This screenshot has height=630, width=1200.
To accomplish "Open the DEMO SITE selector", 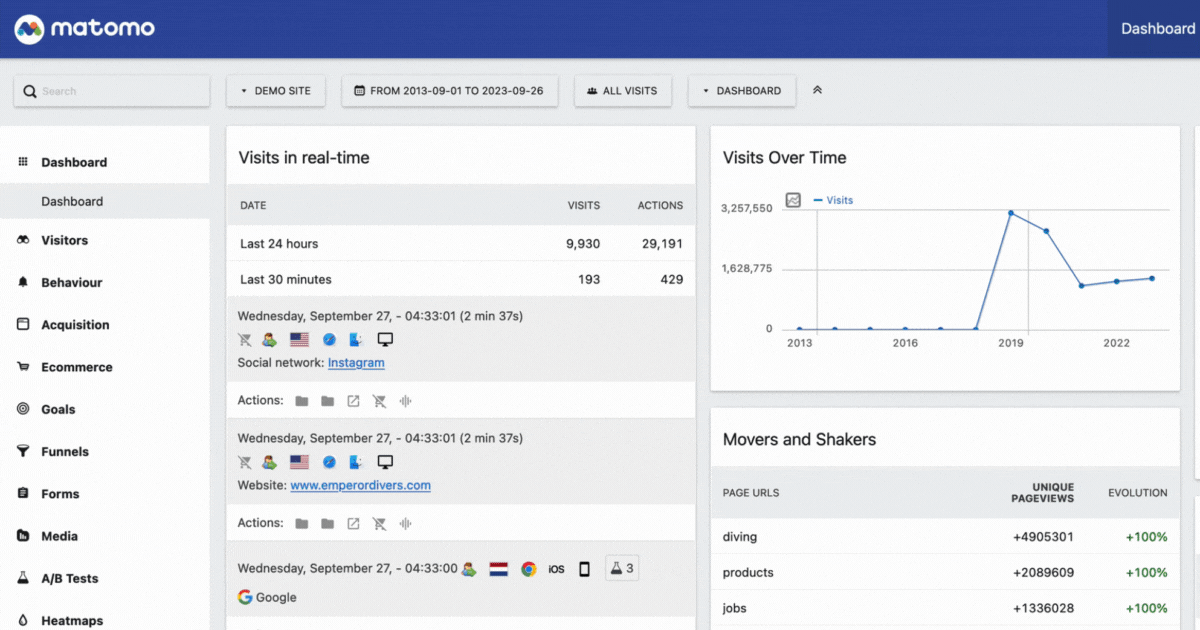I will coord(276,91).
